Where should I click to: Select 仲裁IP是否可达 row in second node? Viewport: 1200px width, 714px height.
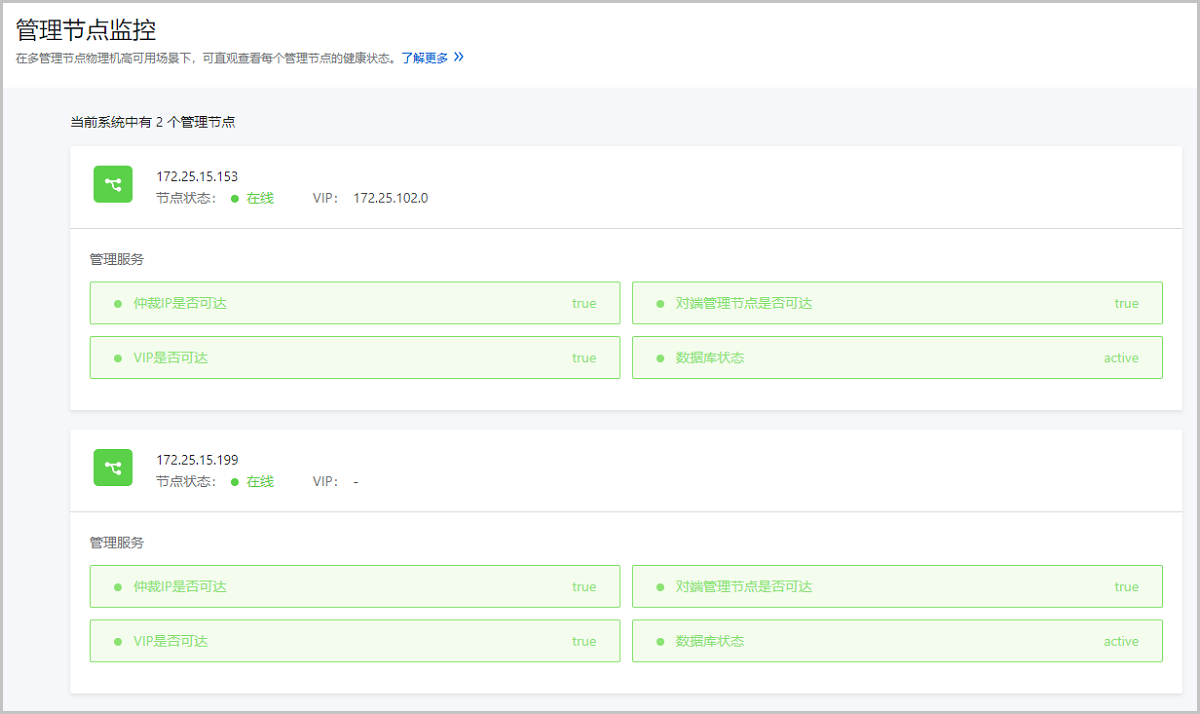coord(354,587)
